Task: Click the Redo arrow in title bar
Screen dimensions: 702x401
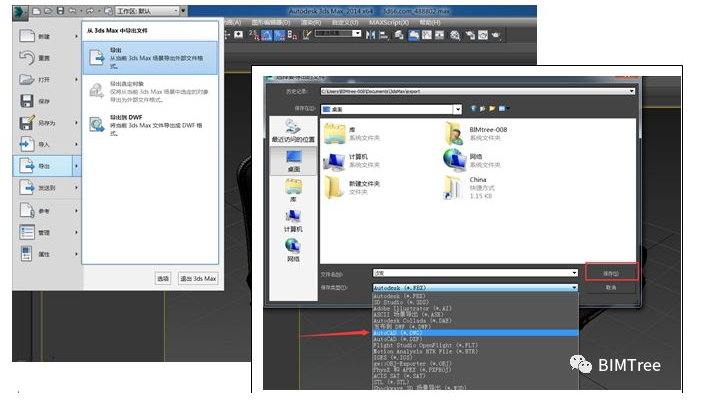Action: pyautogui.click(x=90, y=11)
